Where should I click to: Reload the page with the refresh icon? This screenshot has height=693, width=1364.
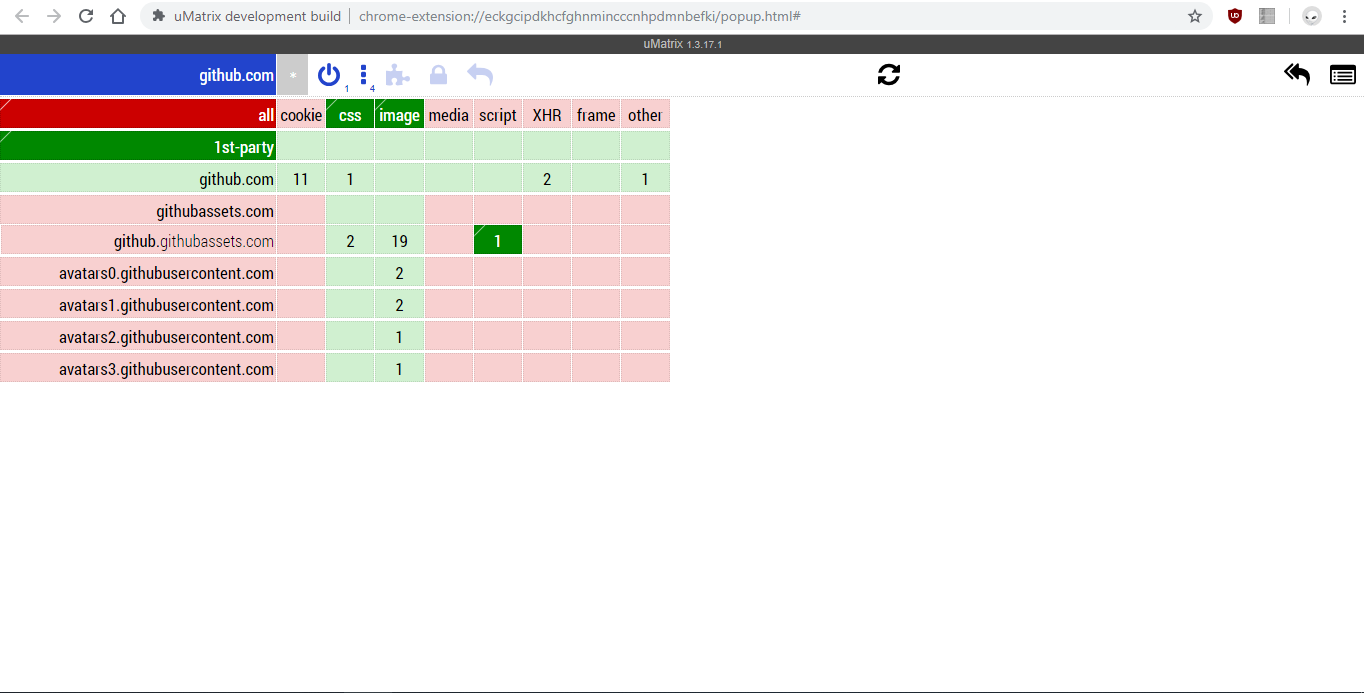(x=888, y=74)
